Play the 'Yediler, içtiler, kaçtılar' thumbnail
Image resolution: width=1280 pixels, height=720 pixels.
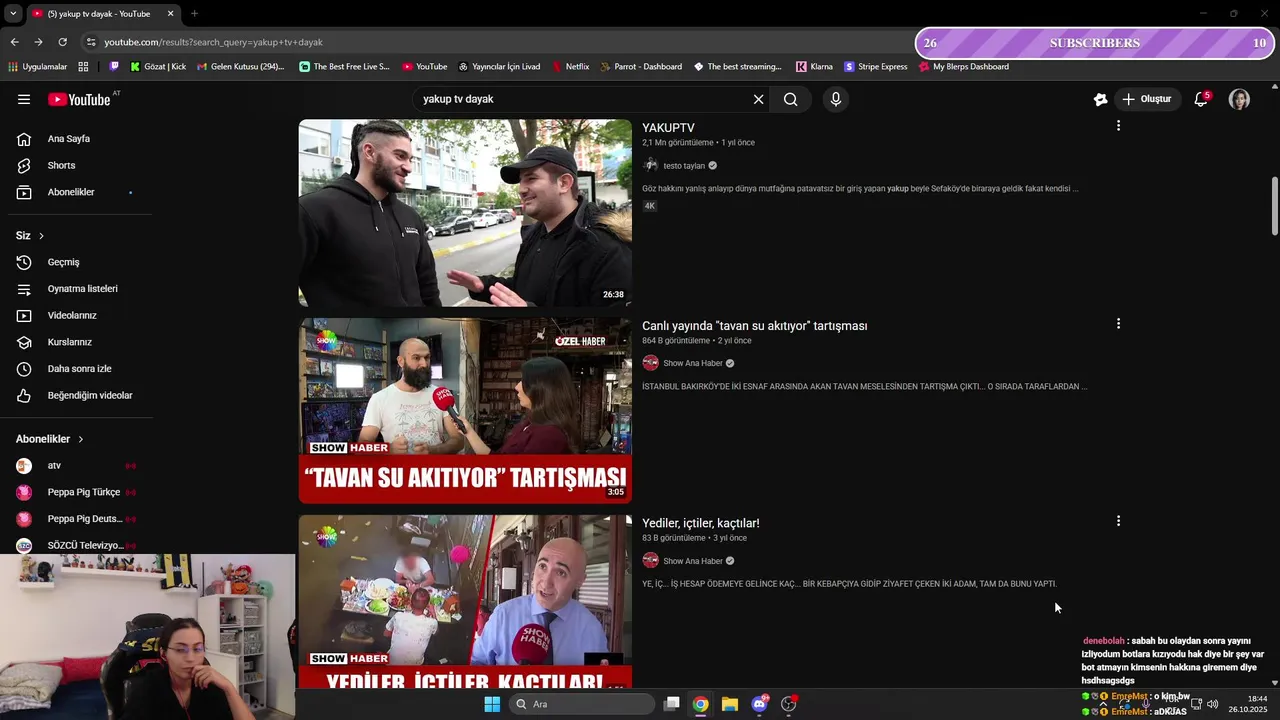(465, 602)
